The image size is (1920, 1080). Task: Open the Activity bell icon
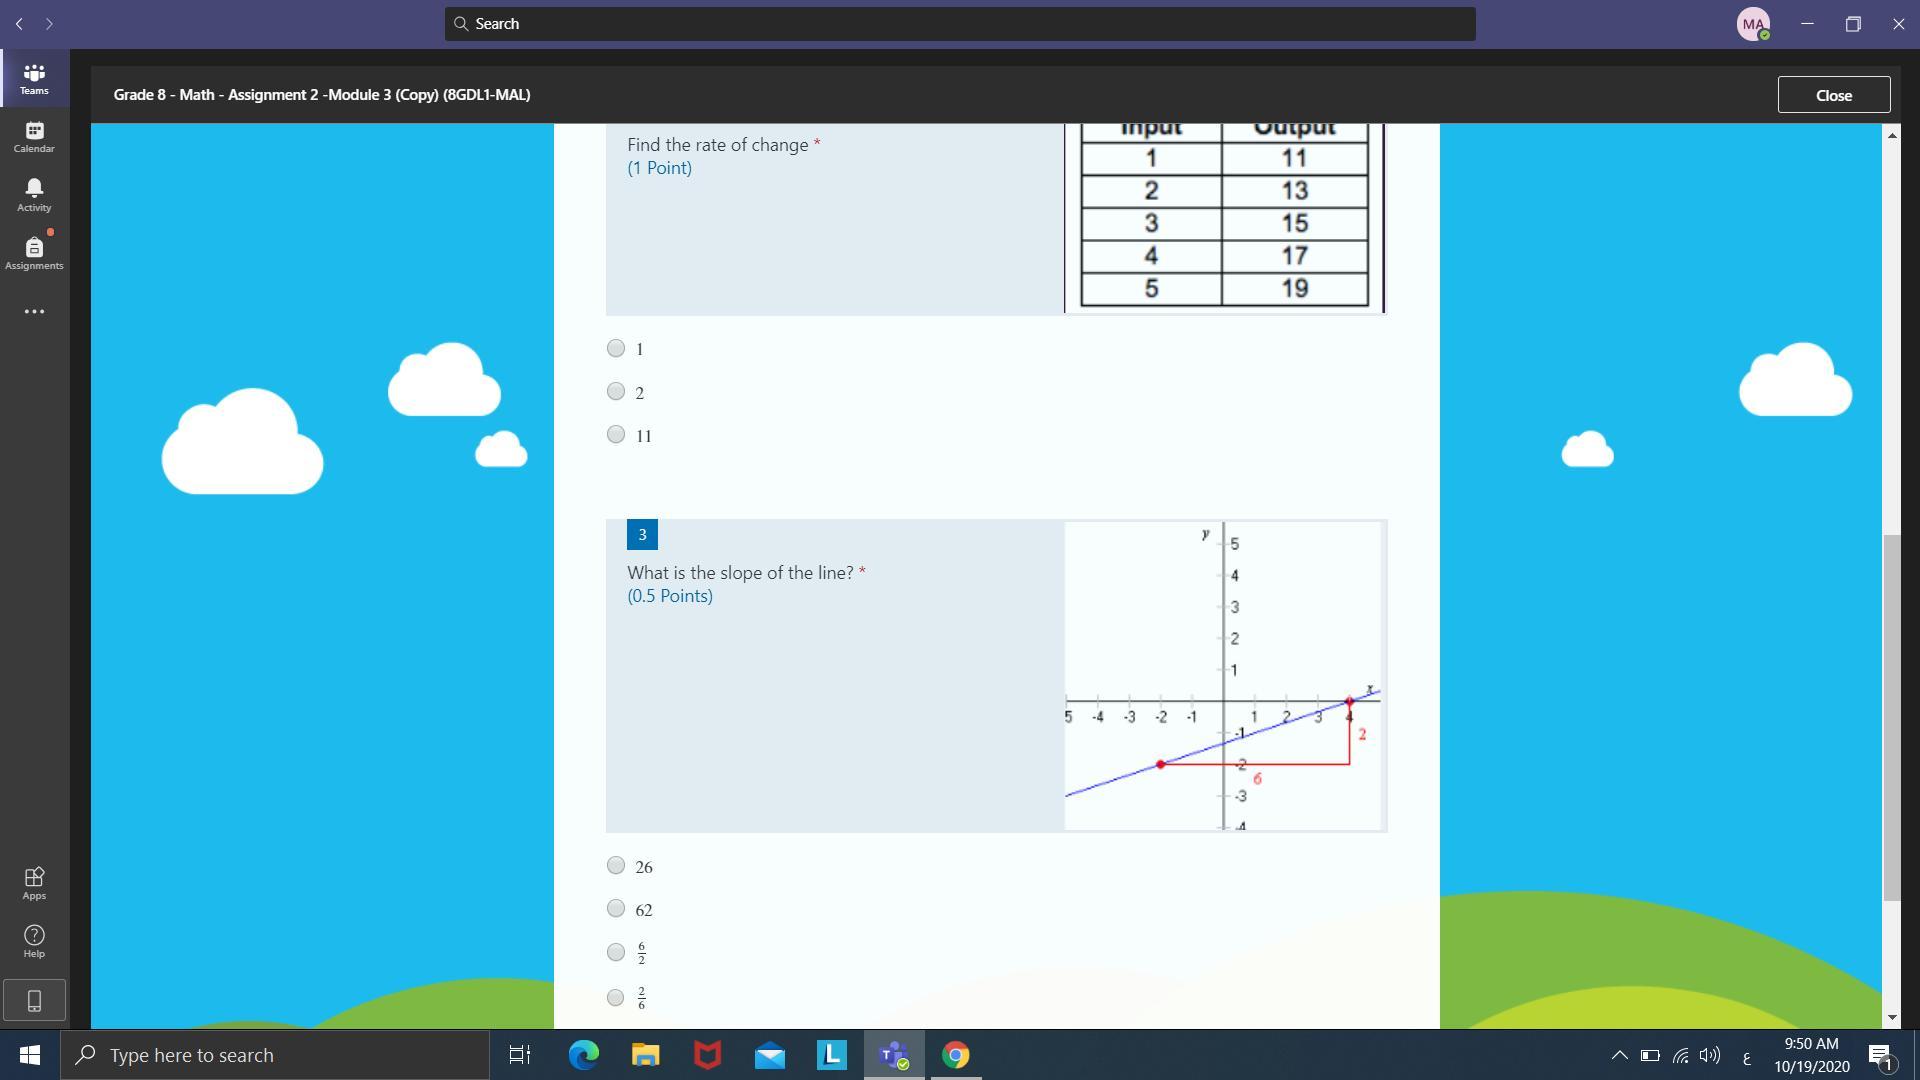click(34, 195)
